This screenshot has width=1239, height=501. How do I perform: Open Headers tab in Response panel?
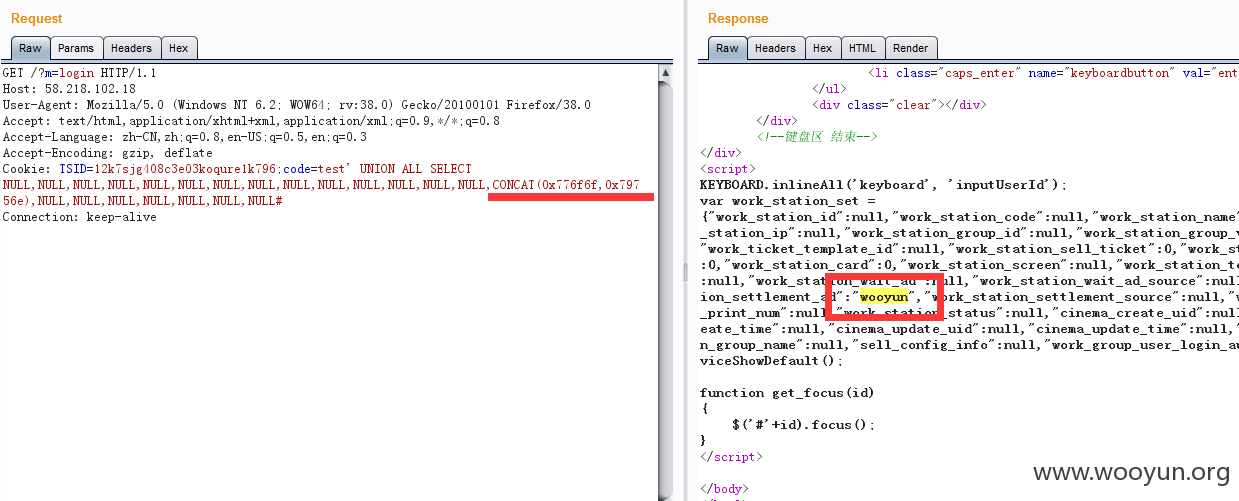coord(775,48)
